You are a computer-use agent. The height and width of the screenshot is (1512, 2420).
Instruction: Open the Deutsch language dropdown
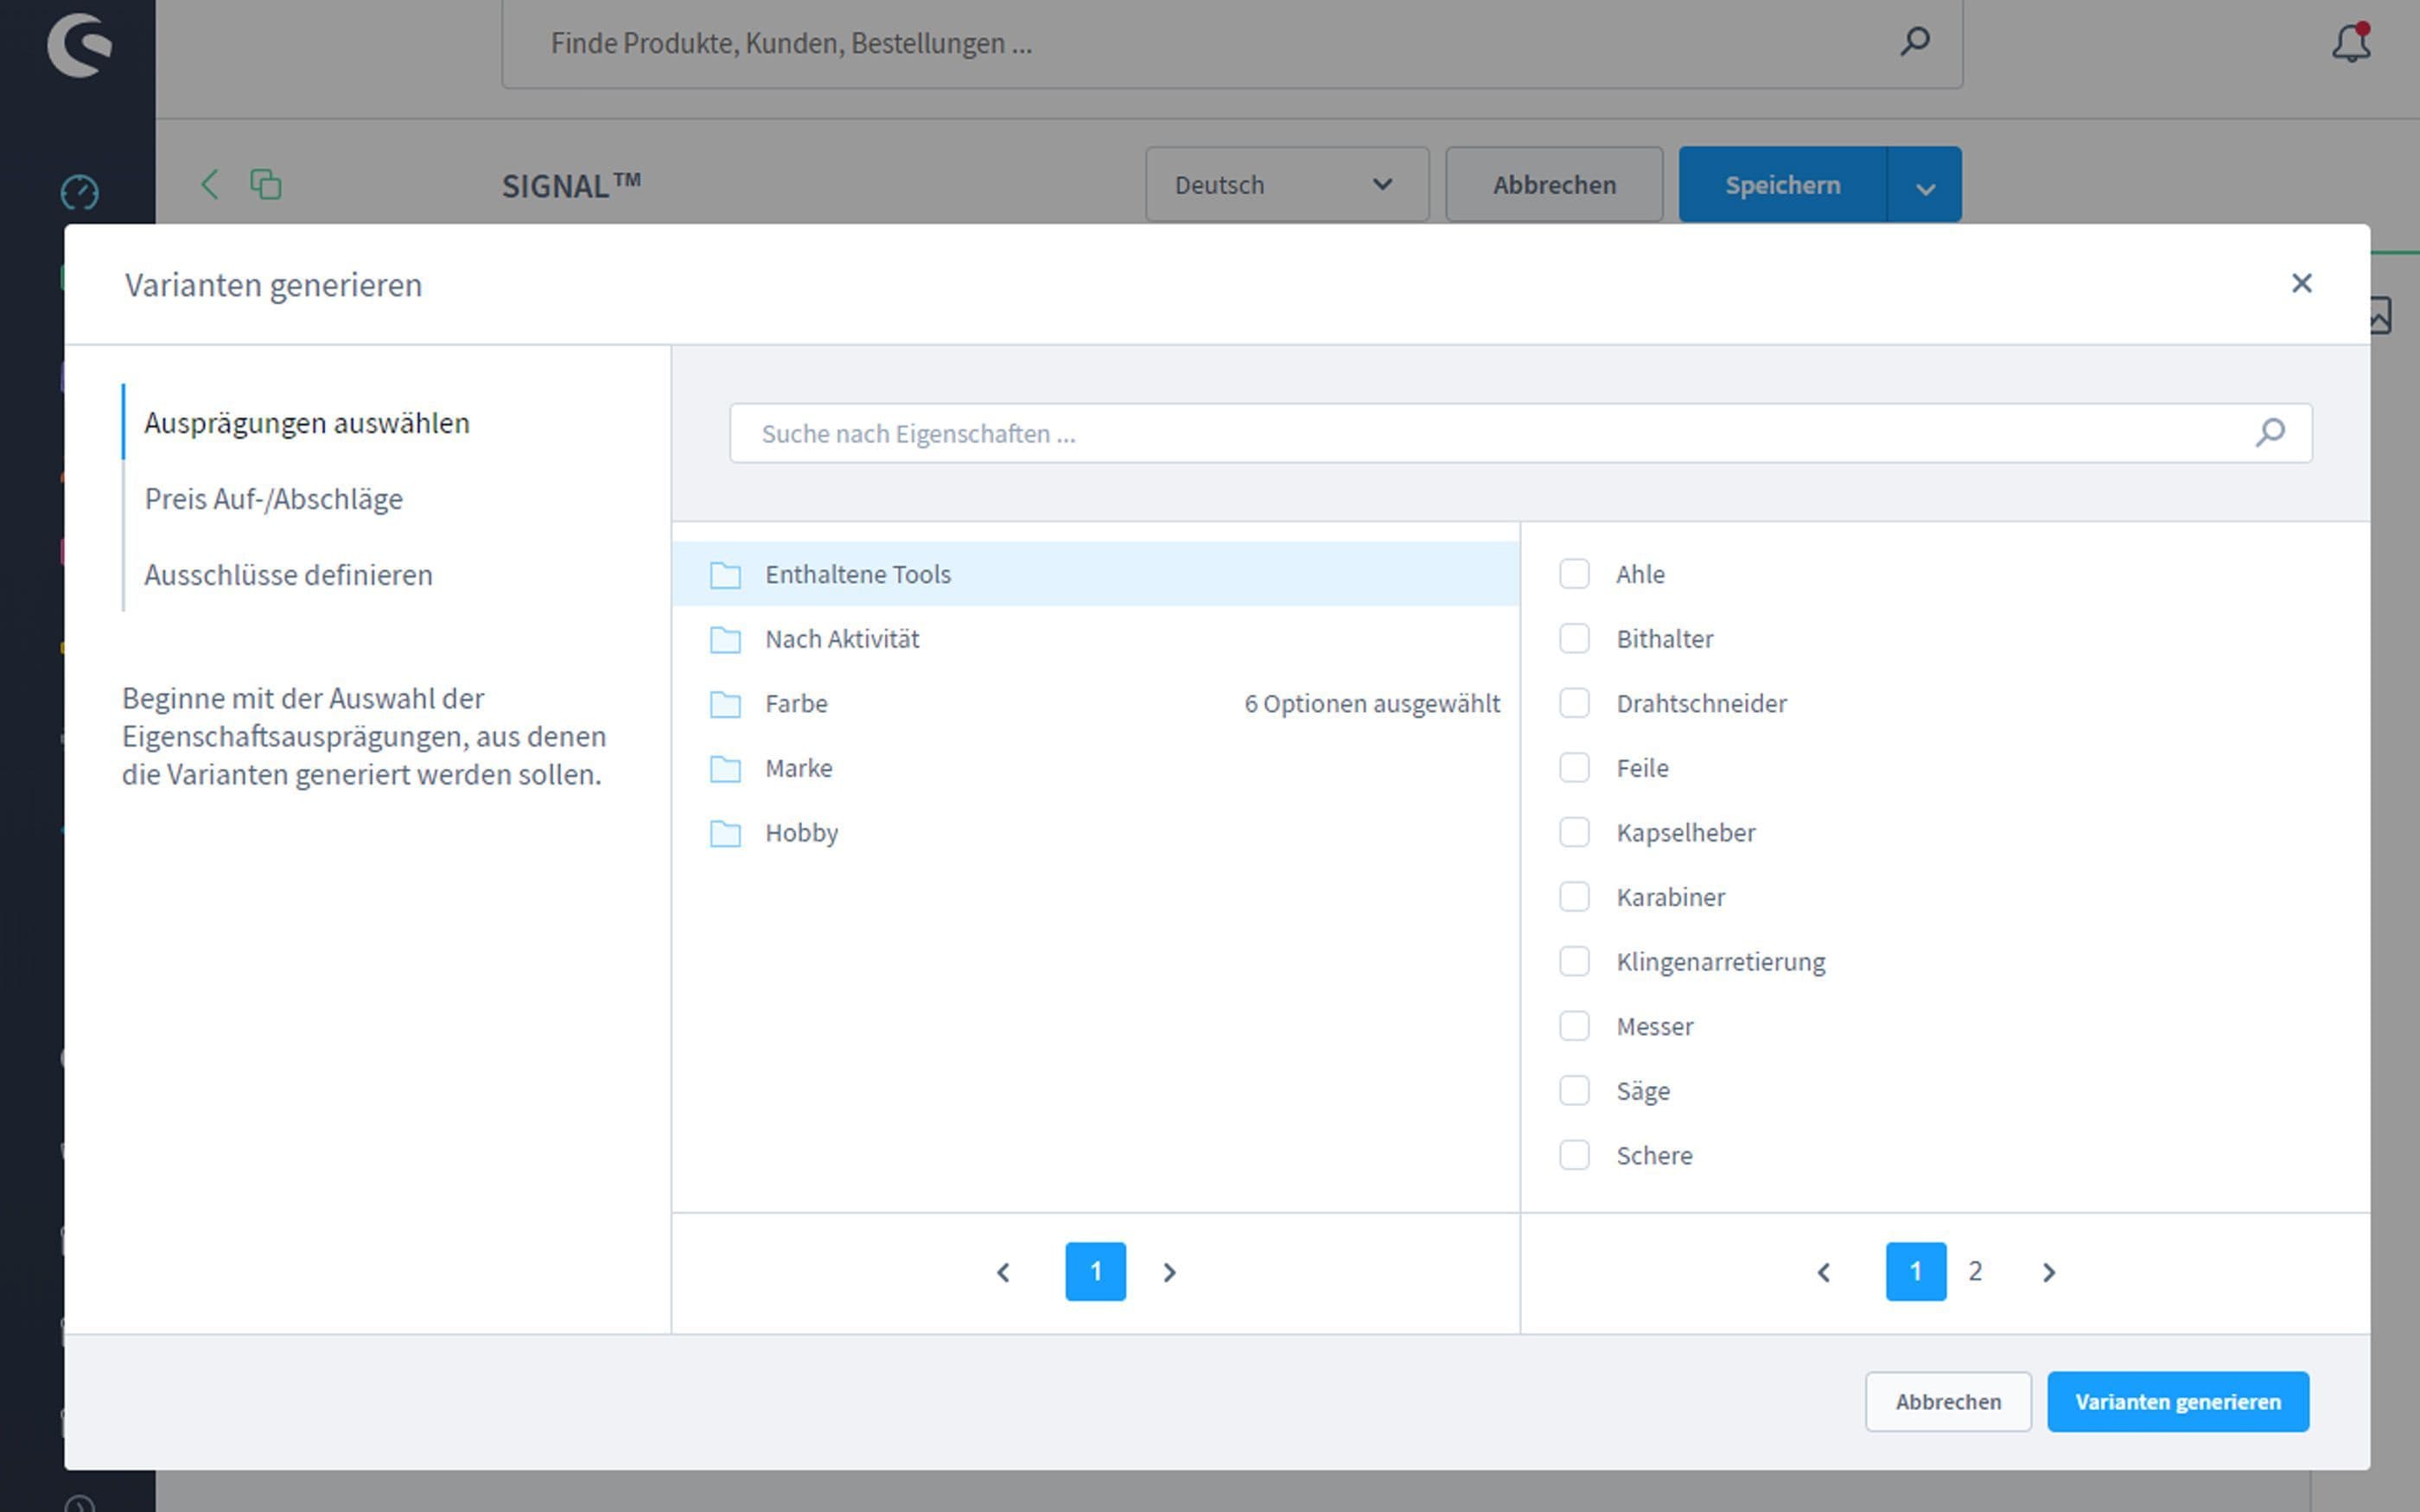[1287, 184]
